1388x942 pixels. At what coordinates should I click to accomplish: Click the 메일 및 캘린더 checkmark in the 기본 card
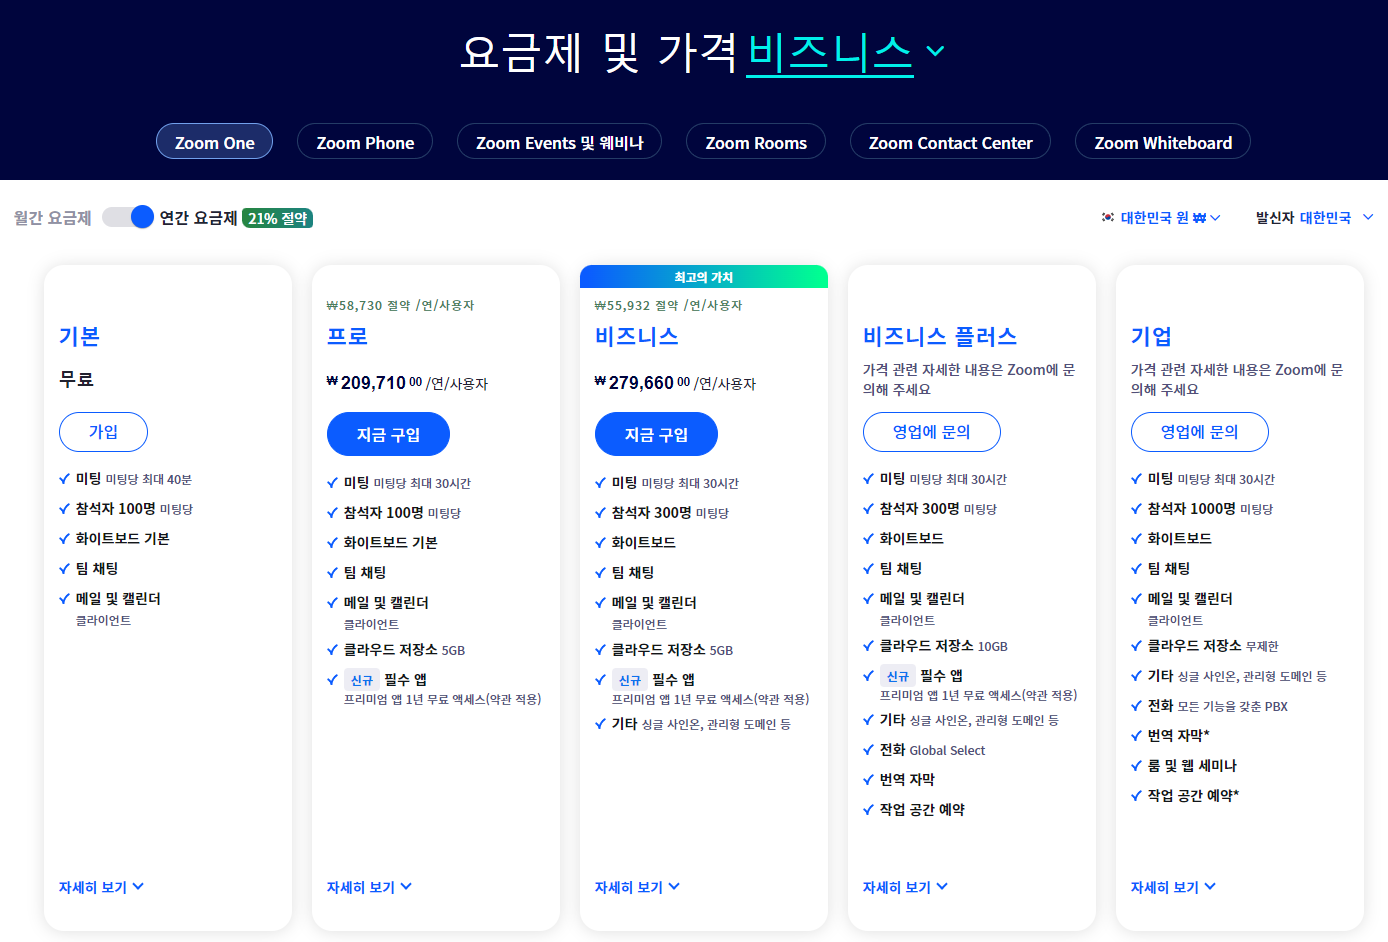(x=65, y=599)
